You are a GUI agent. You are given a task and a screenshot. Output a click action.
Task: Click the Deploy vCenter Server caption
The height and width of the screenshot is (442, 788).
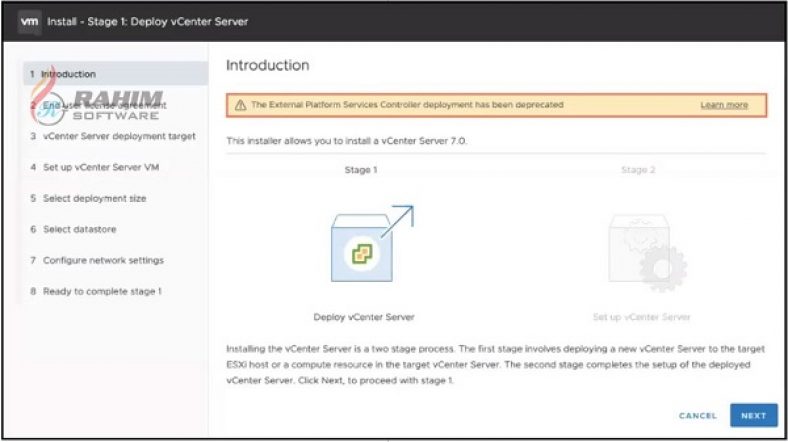tap(364, 317)
